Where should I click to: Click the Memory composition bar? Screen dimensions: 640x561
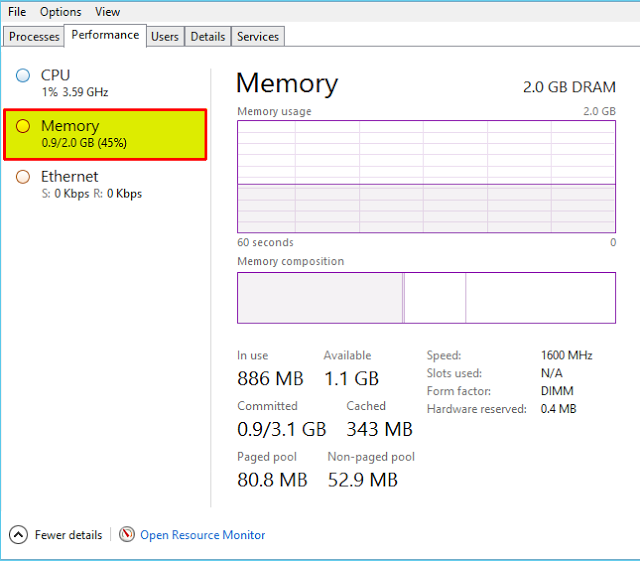(x=426, y=298)
